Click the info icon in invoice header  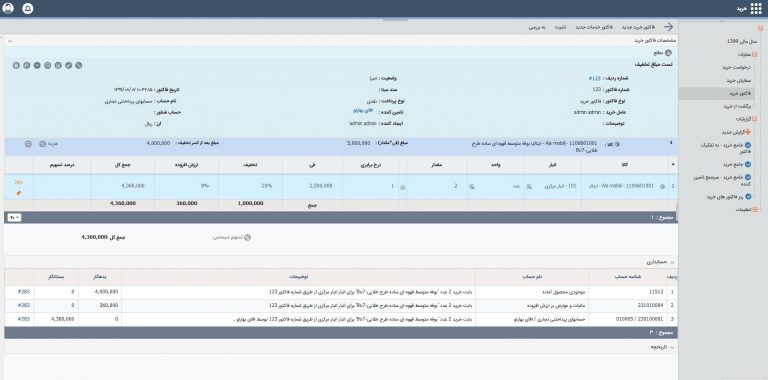[669, 53]
